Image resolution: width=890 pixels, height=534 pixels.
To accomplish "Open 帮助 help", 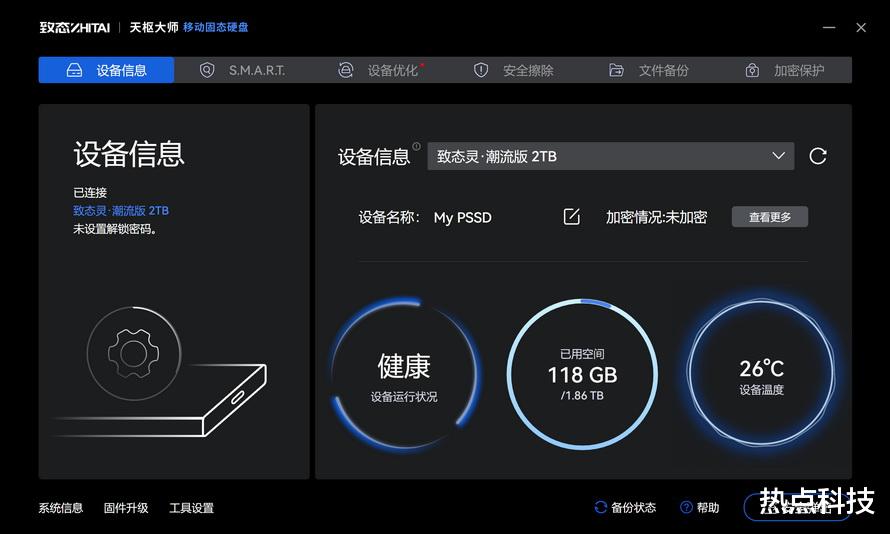I will tap(700, 507).
